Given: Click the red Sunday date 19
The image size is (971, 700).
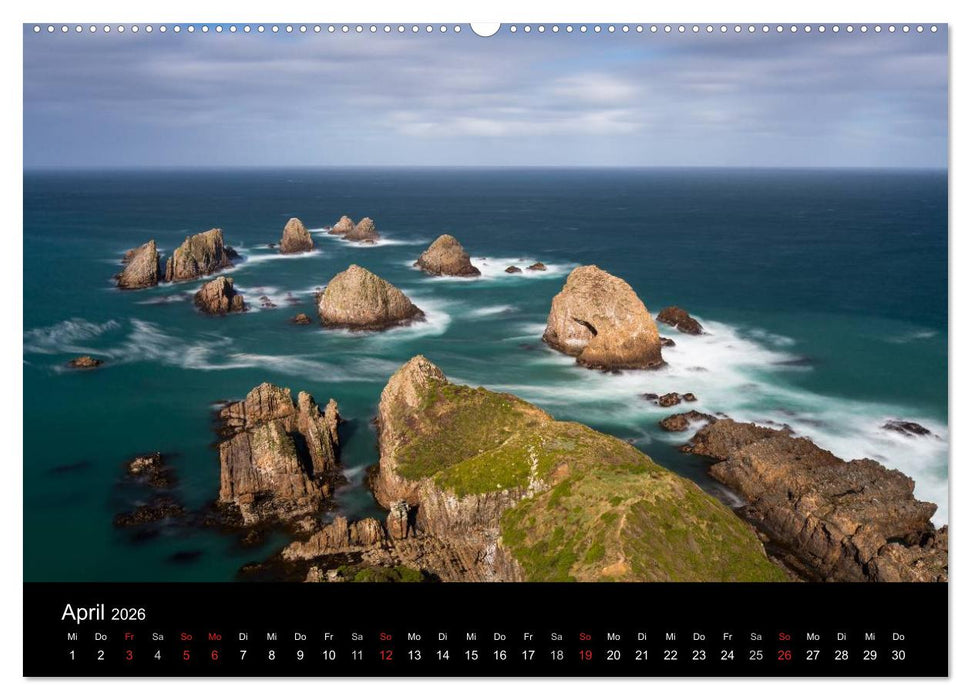Looking at the screenshot, I should tap(586, 655).
